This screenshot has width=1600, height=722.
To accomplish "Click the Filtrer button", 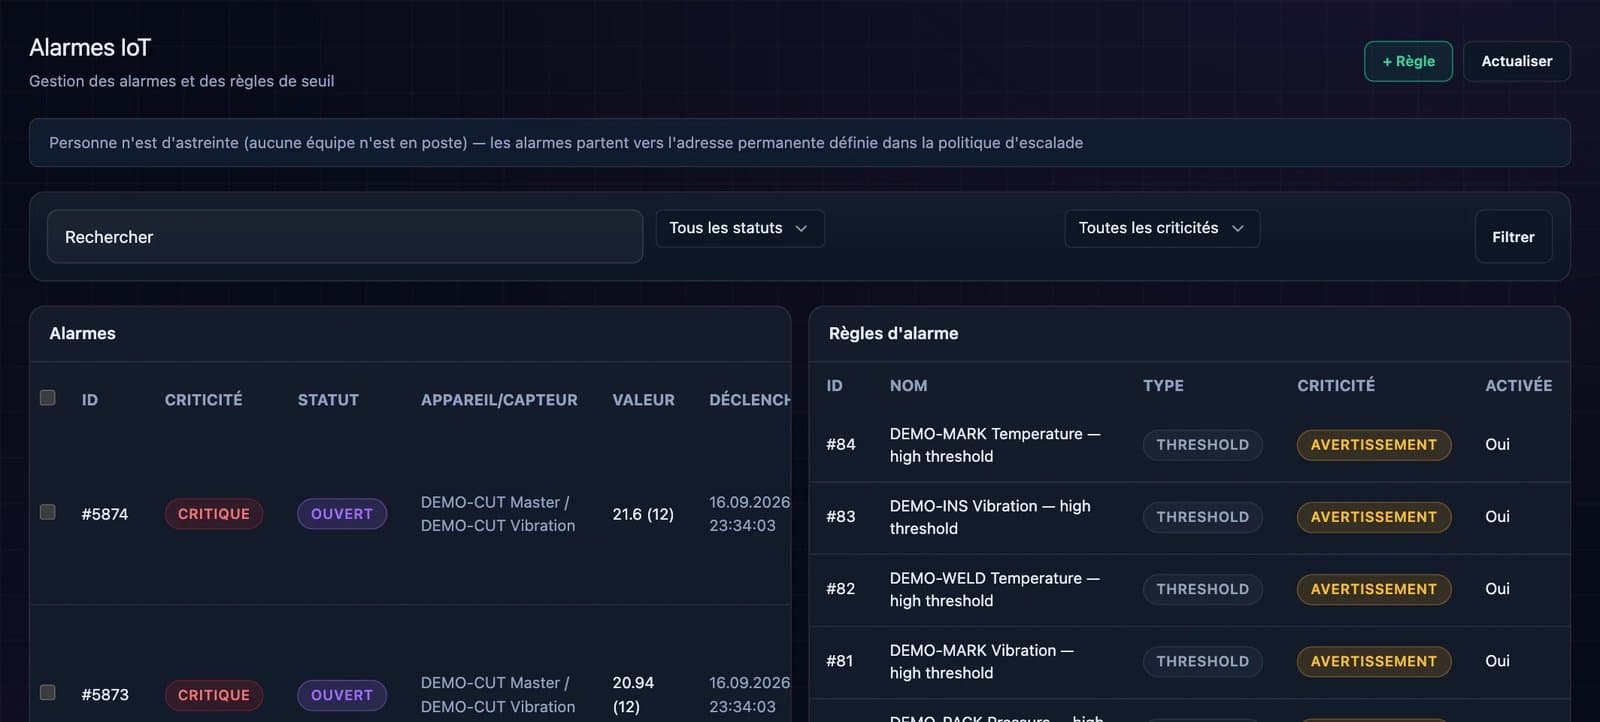I will [x=1513, y=237].
